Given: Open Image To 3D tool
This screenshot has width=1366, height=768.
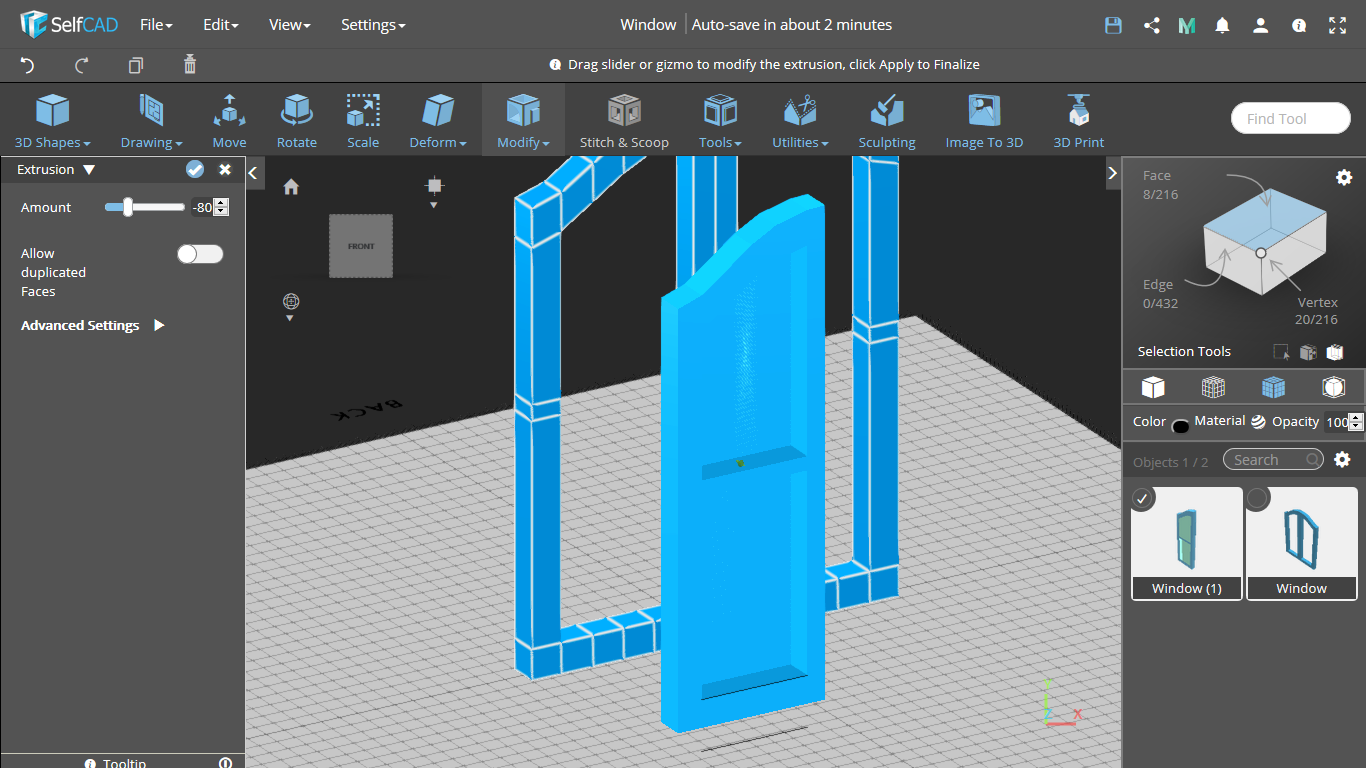Looking at the screenshot, I should point(985,120).
